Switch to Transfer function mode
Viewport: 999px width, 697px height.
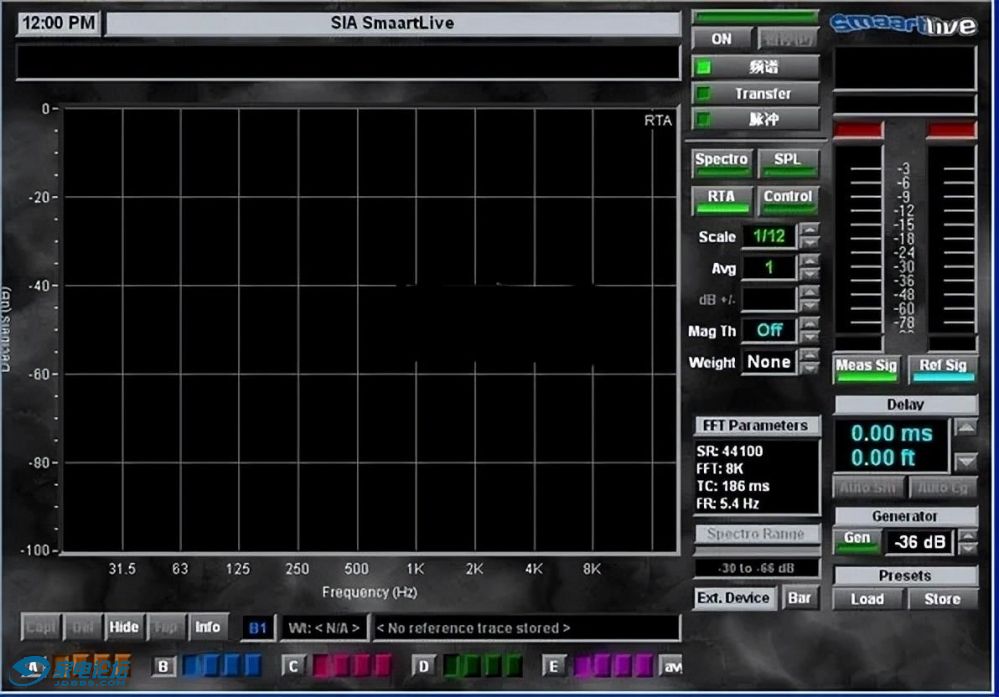tap(756, 94)
